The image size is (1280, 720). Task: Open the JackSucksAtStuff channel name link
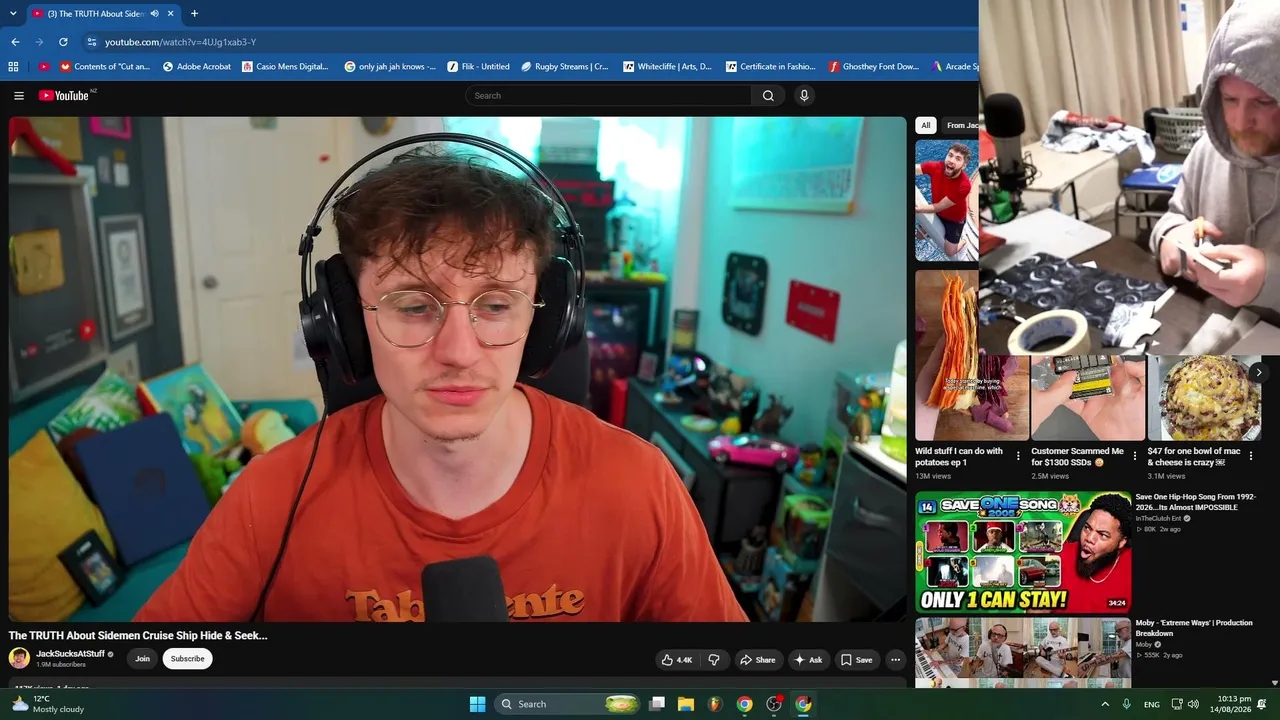pyautogui.click(x=70, y=654)
